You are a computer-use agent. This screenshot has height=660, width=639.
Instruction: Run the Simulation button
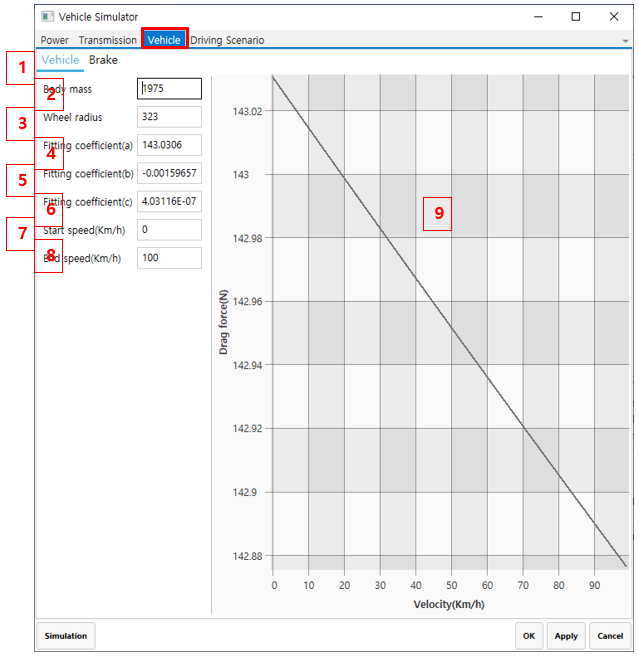[x=66, y=636]
